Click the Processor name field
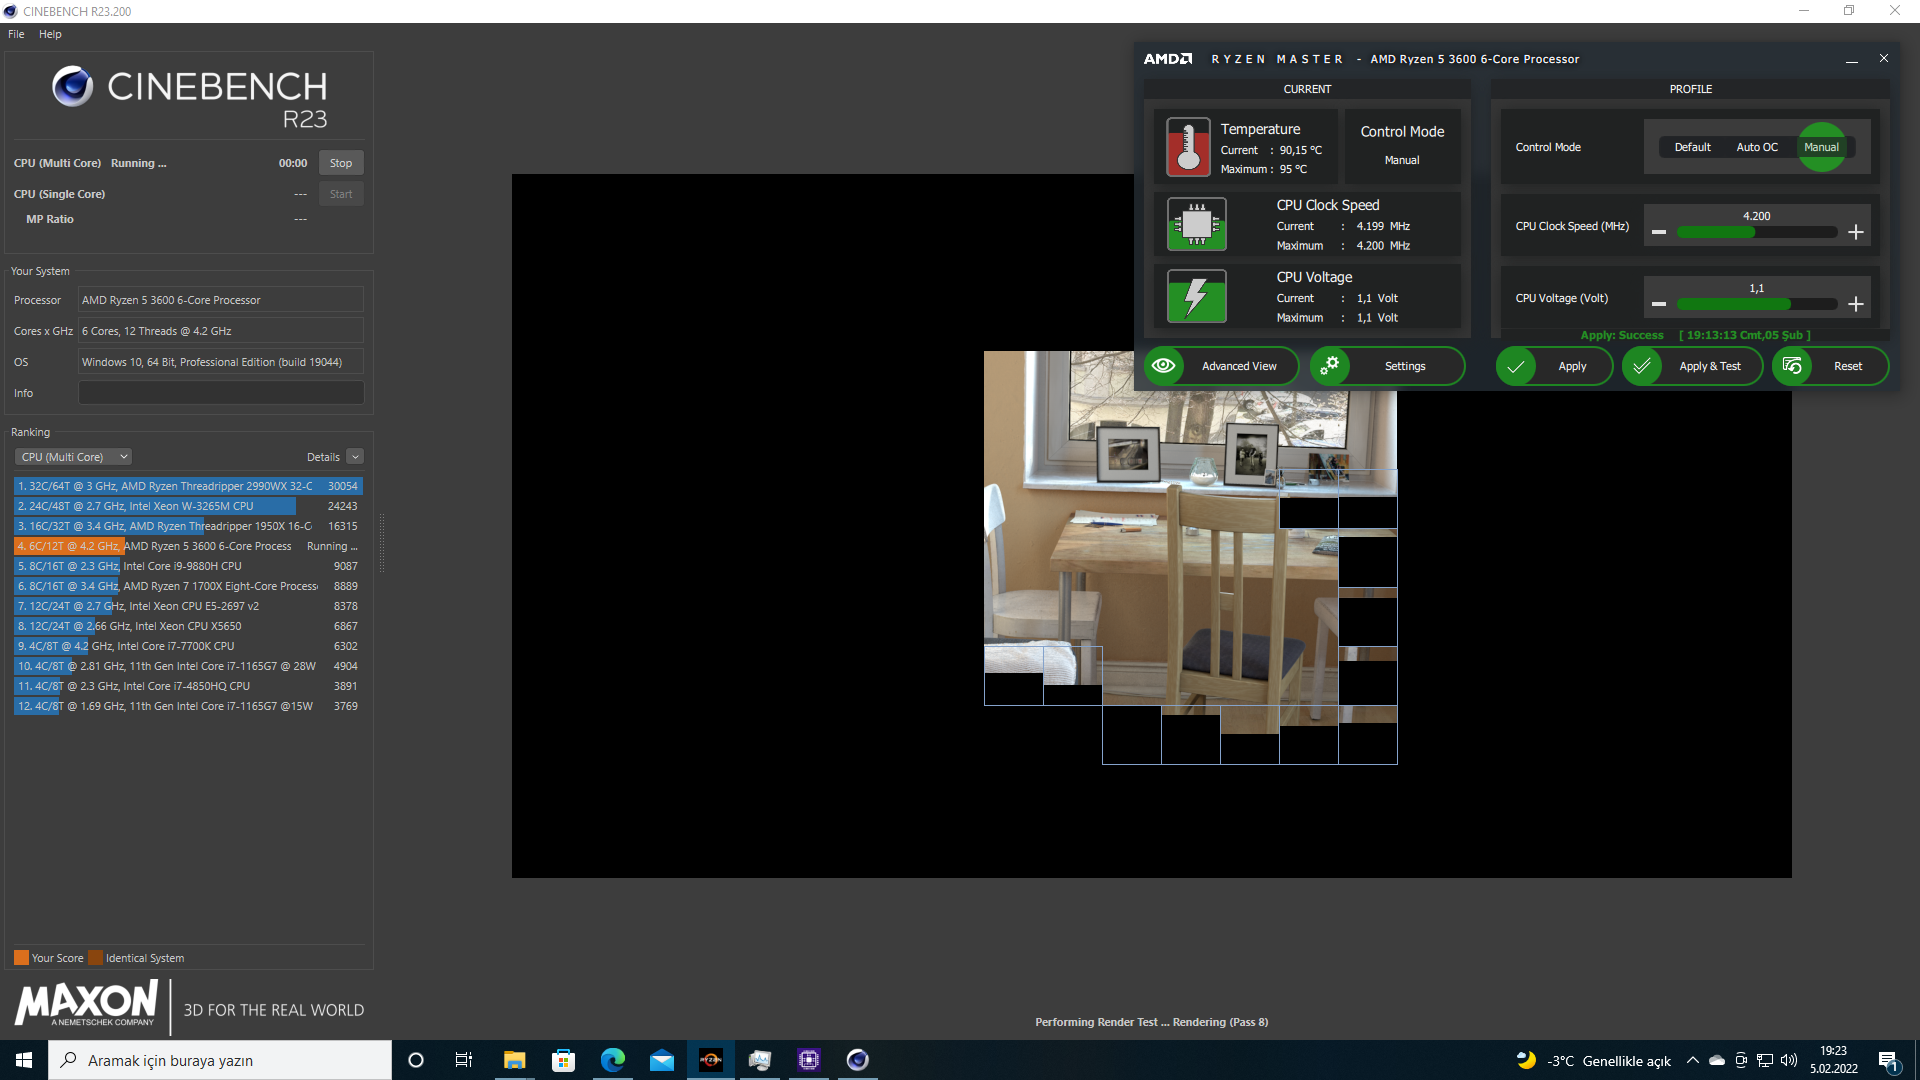This screenshot has width=1920, height=1080. [221, 300]
